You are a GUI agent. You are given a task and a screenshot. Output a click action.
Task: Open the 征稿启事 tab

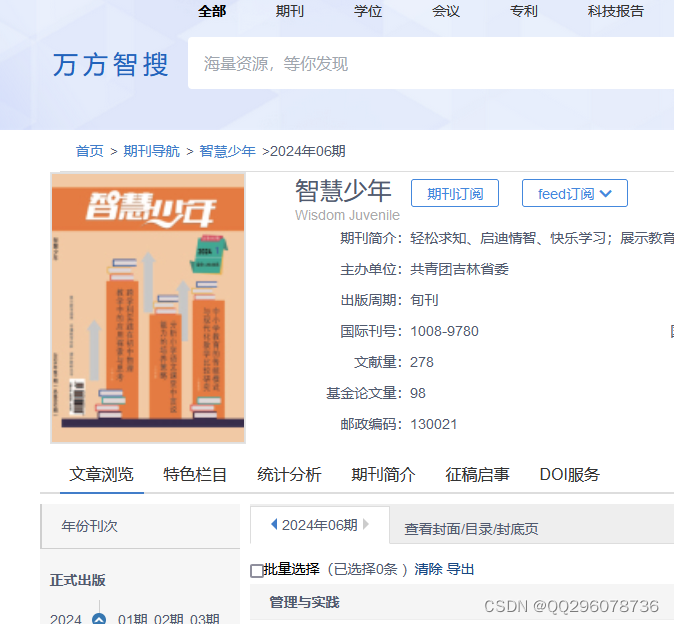point(478,475)
